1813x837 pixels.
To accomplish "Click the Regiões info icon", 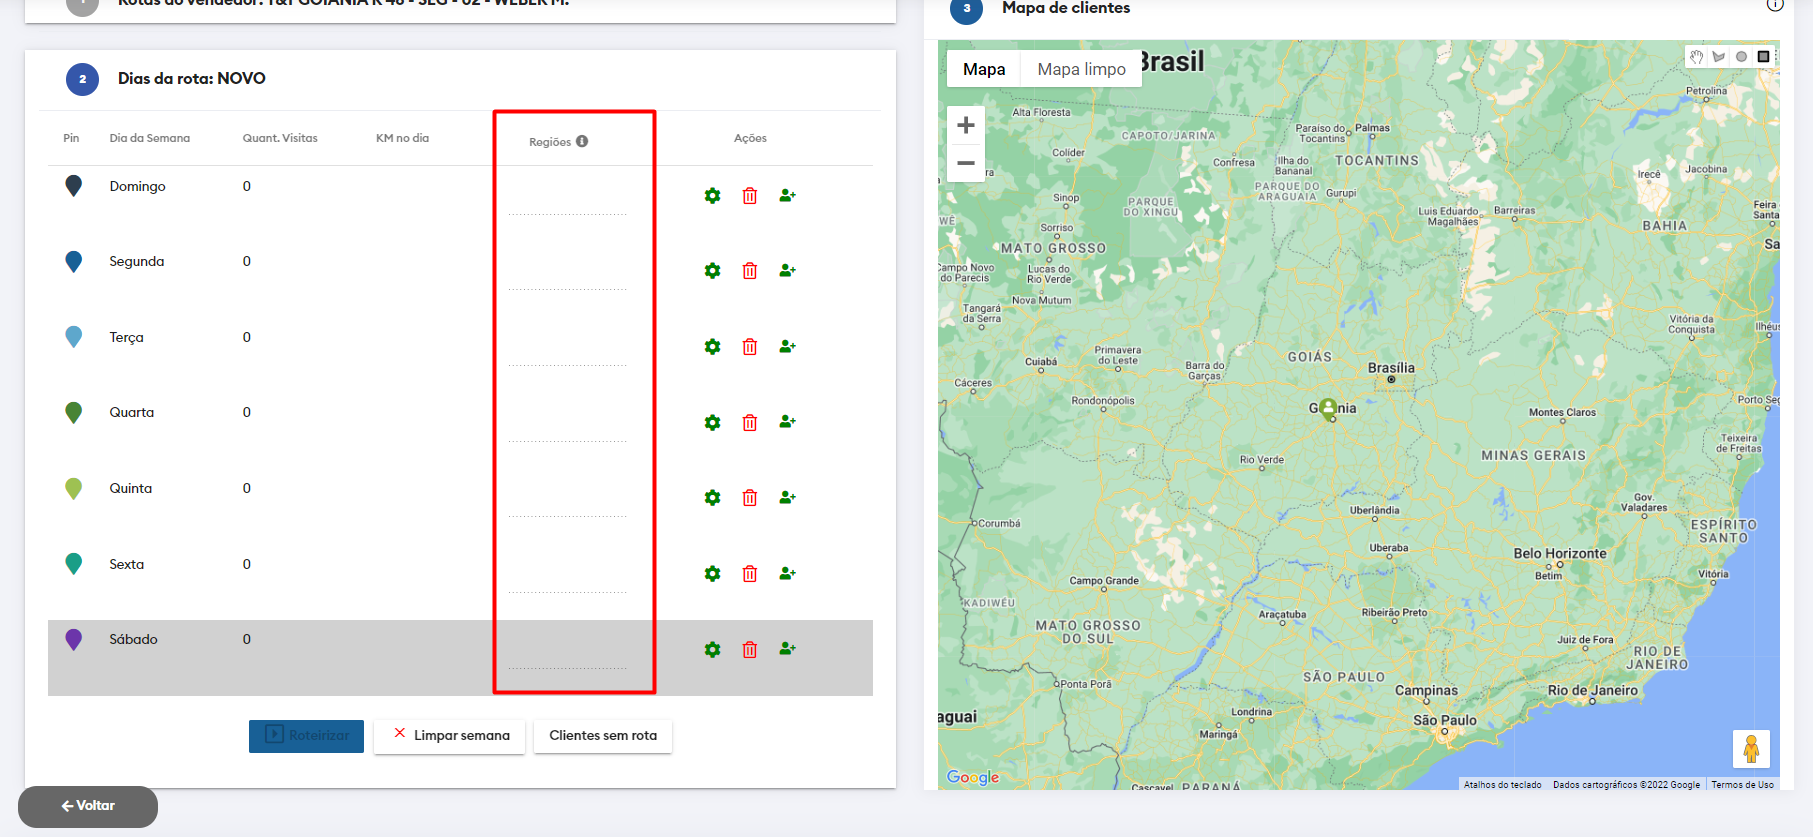I will (x=582, y=142).
